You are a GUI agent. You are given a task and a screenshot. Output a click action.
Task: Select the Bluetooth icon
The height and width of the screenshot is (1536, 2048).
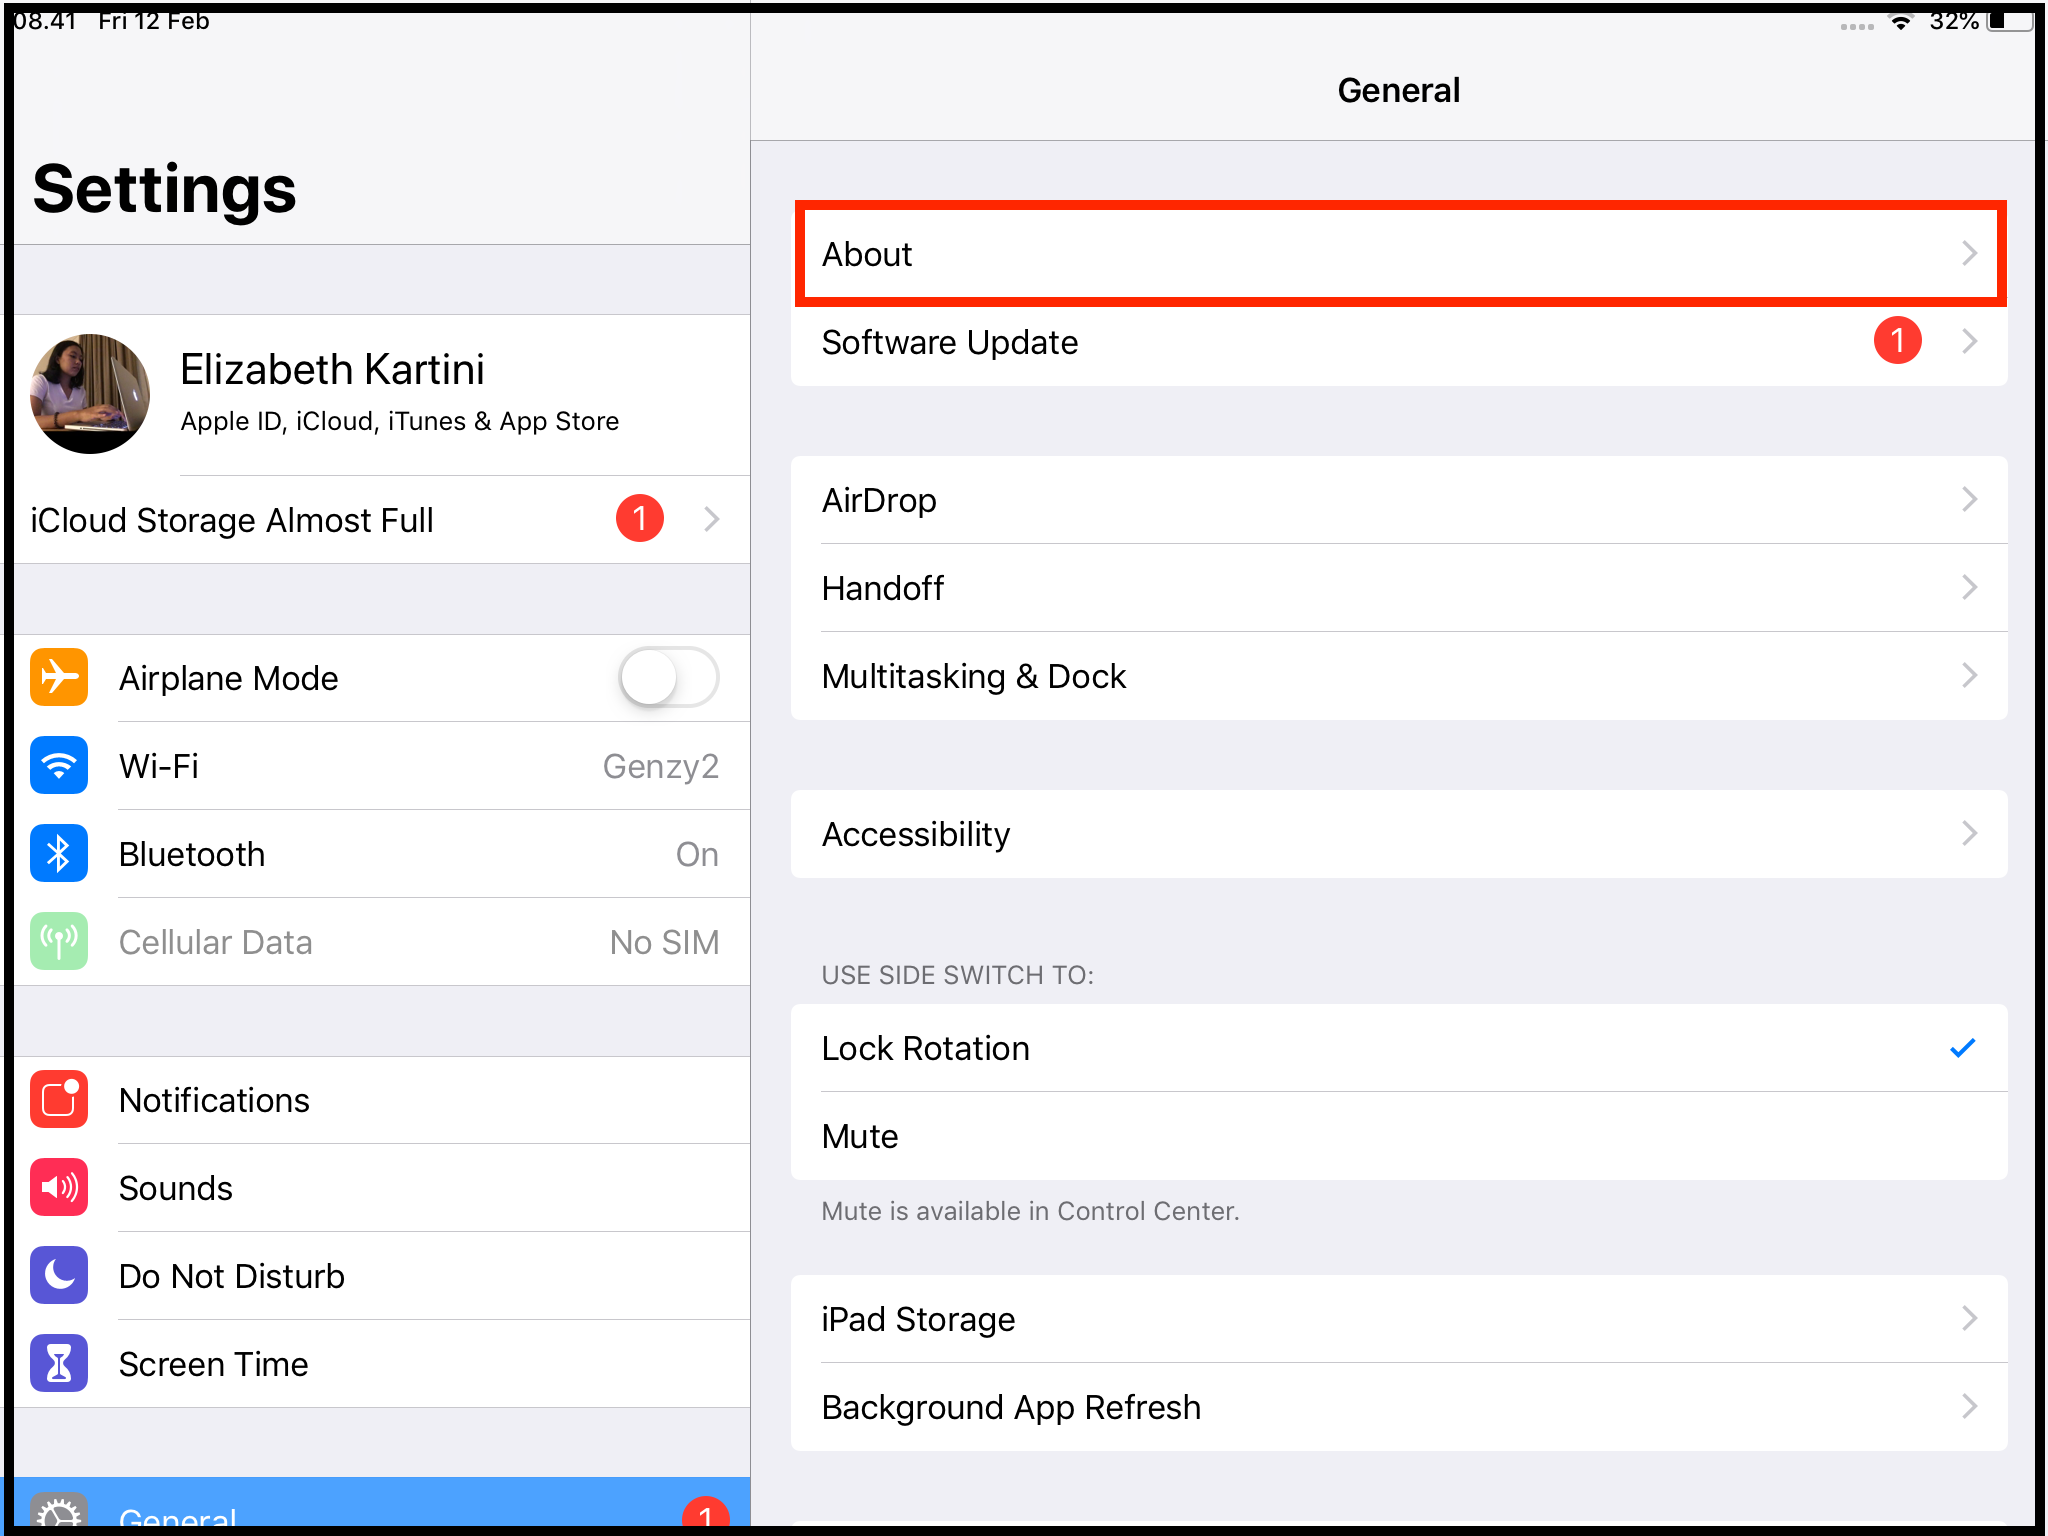(58, 853)
